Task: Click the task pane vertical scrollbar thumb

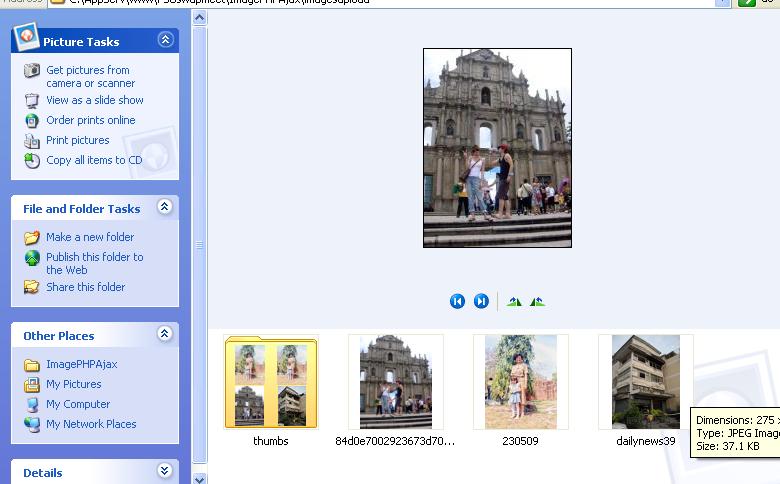Action: pos(199,245)
